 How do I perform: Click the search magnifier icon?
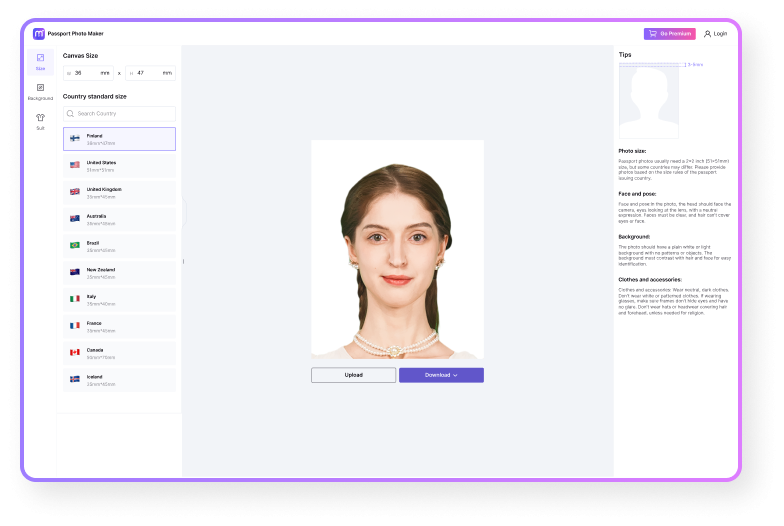71,114
